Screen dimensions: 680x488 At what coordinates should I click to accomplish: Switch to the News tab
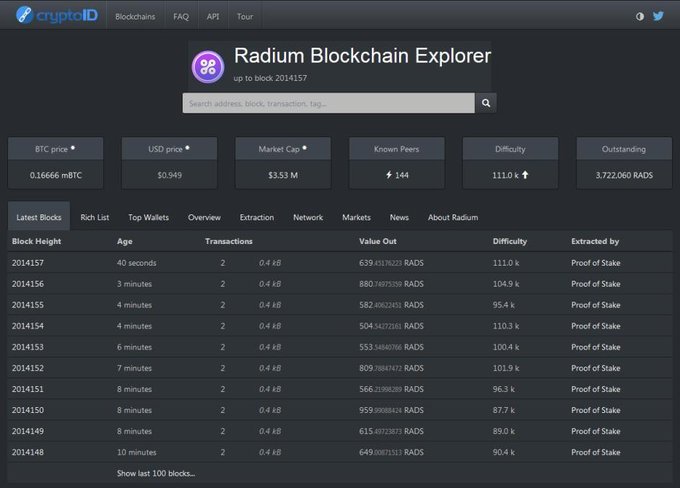point(399,217)
